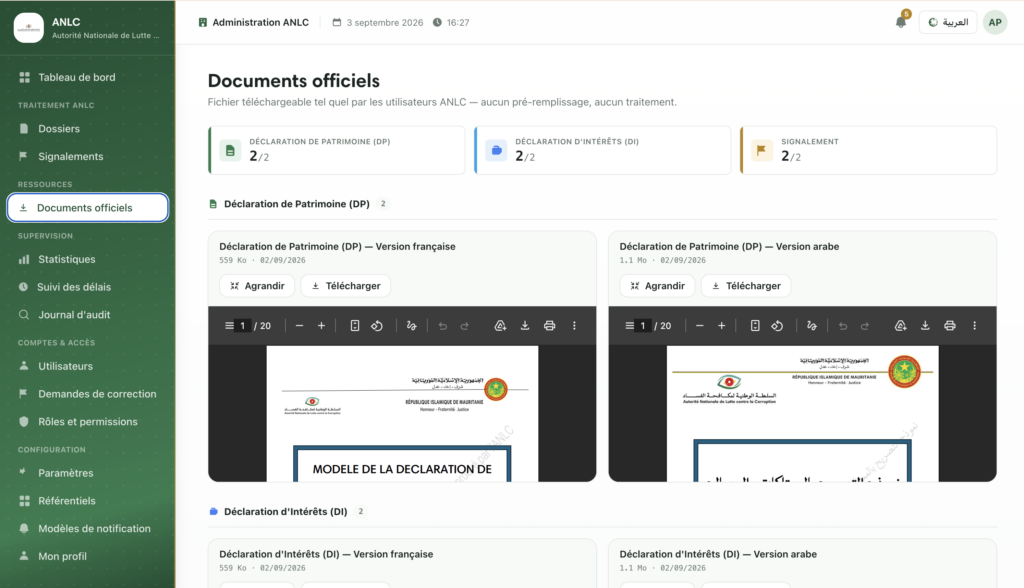The image size is (1024, 588).
Task: Click Télécharger for DP Version française
Action: click(346, 286)
